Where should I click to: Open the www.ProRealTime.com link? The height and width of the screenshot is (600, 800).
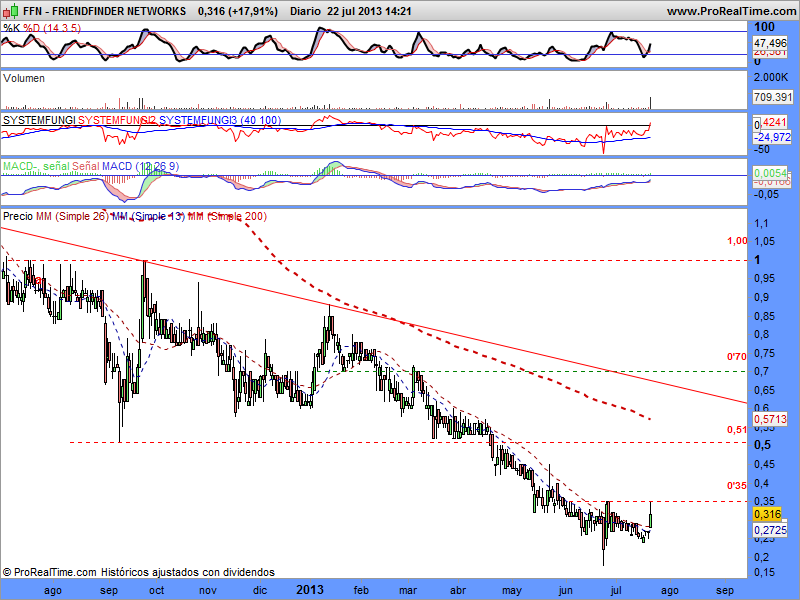(731, 11)
